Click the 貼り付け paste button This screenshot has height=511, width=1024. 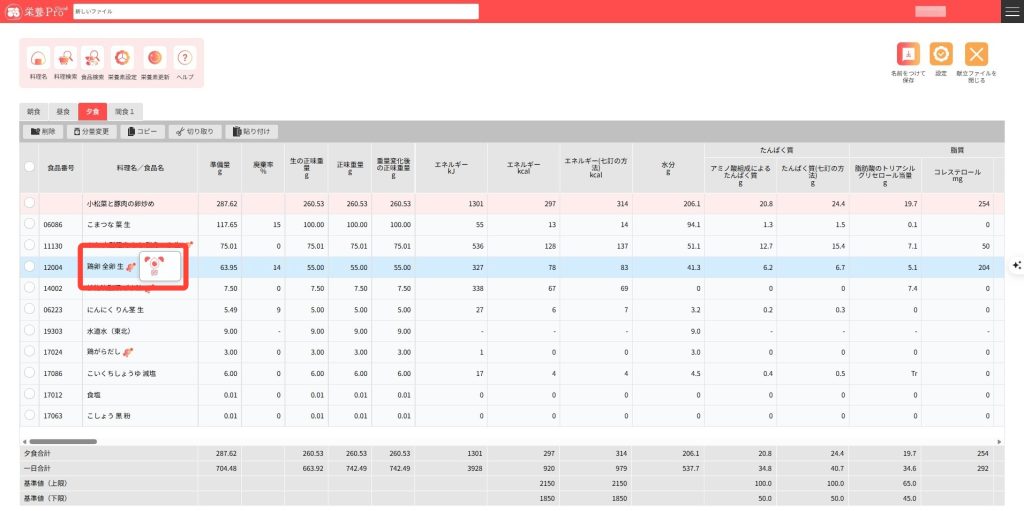tap(252, 131)
